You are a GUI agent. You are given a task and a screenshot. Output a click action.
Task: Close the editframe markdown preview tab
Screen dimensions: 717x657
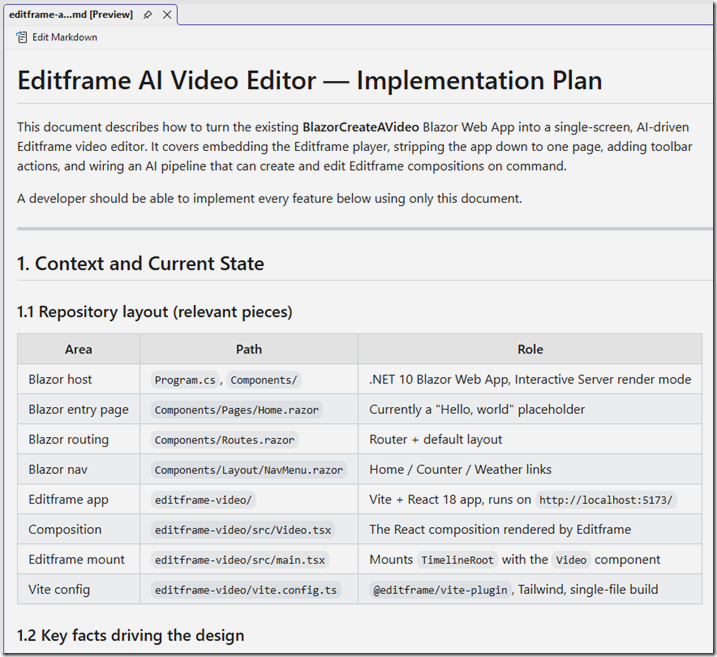pos(167,15)
